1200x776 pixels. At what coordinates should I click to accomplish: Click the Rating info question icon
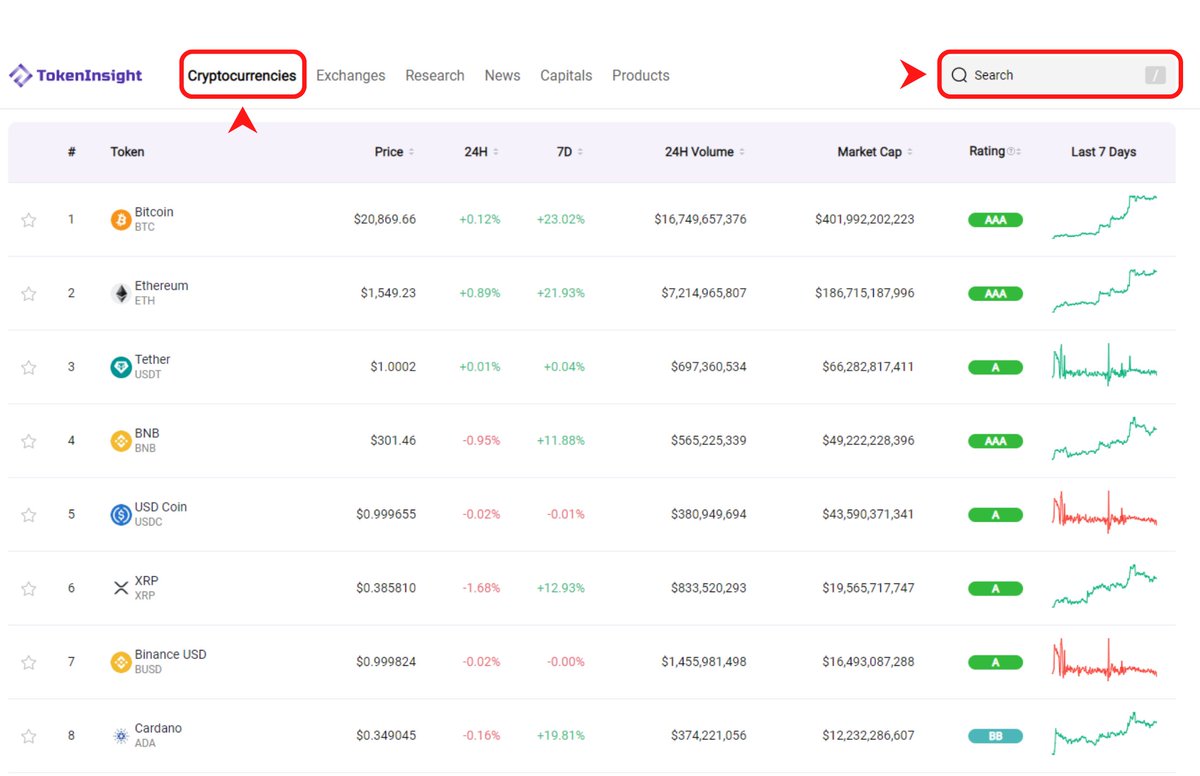[x=1011, y=152]
